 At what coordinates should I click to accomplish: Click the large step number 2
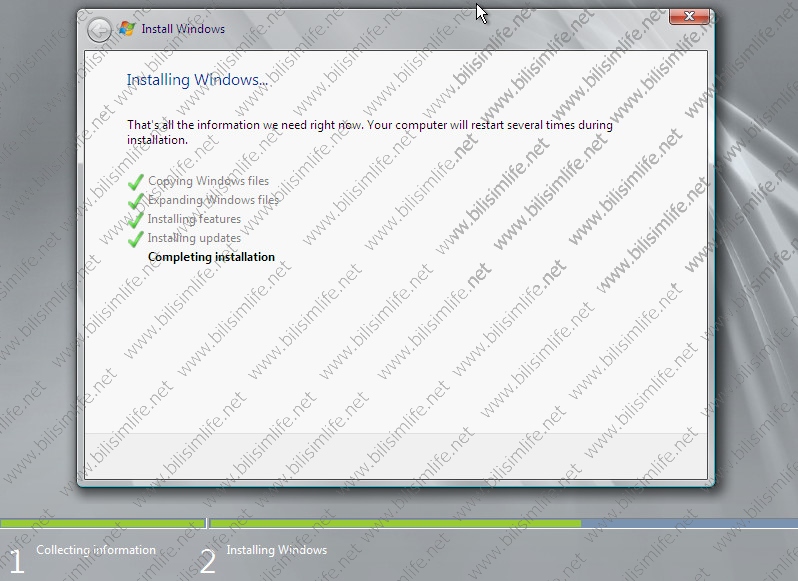pos(208,562)
